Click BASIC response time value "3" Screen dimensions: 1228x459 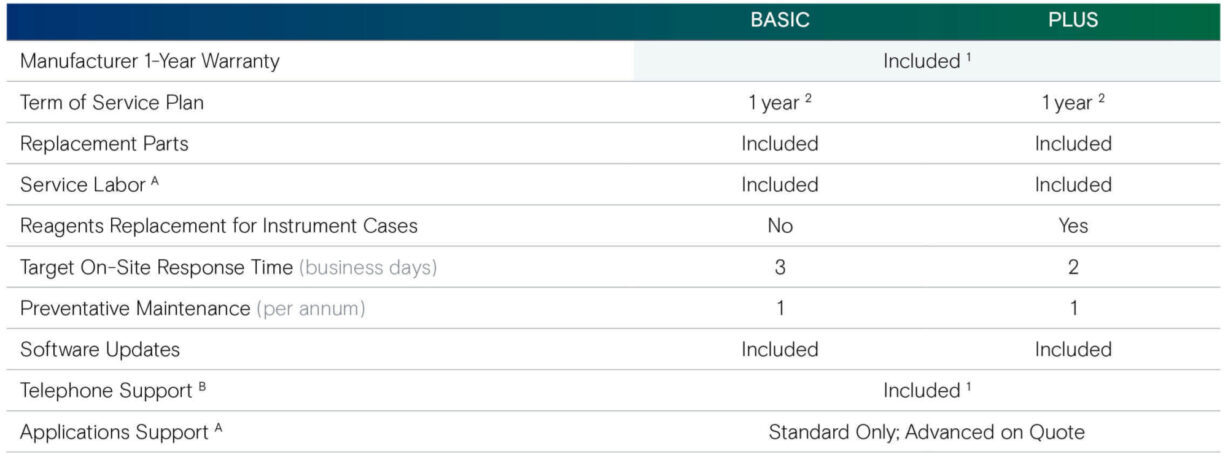pos(780,267)
